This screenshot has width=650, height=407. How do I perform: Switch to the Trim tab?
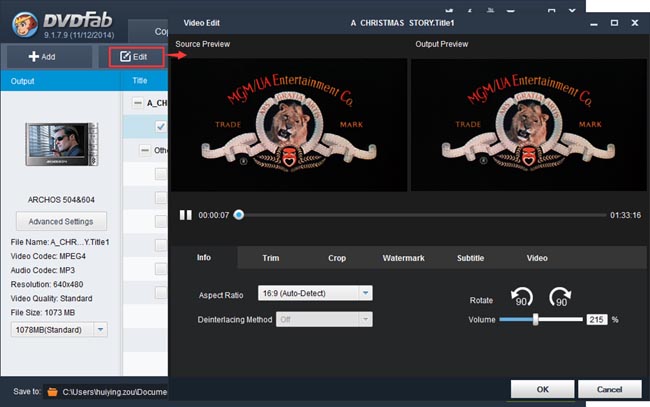click(x=271, y=258)
